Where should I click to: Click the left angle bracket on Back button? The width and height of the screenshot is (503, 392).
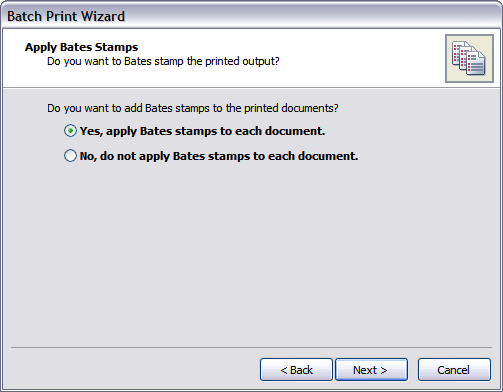[284, 370]
